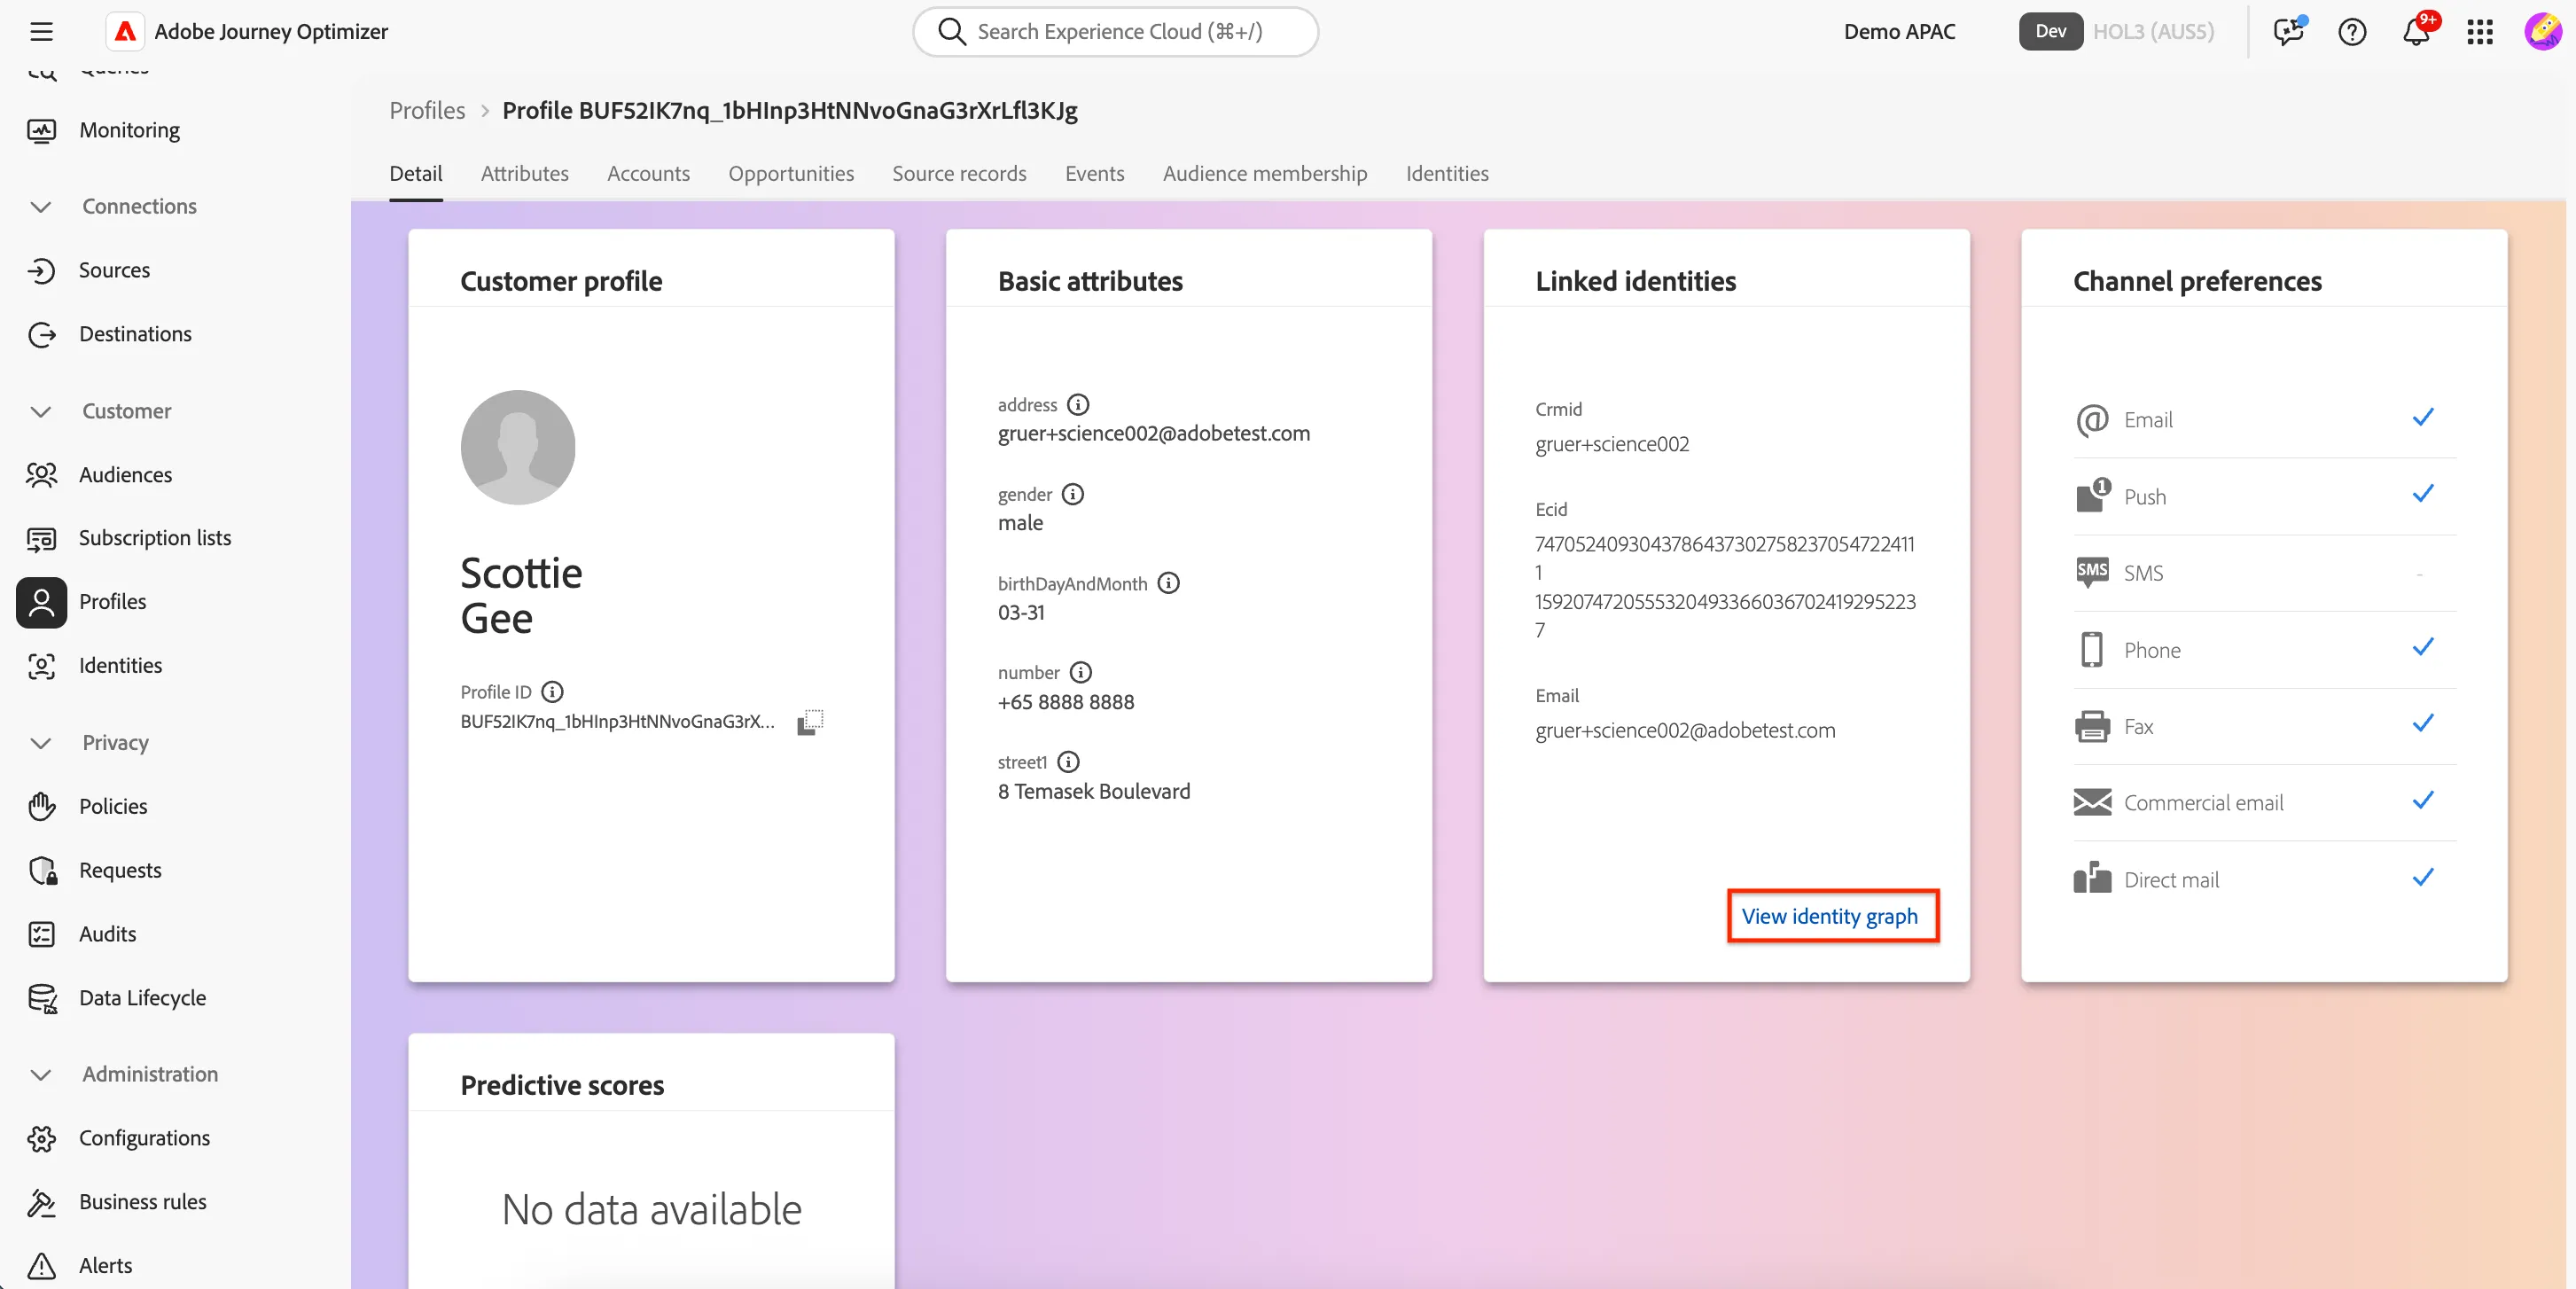Image resolution: width=2576 pixels, height=1289 pixels.
Task: Open the feedback chat bubble icon
Action: [2288, 31]
